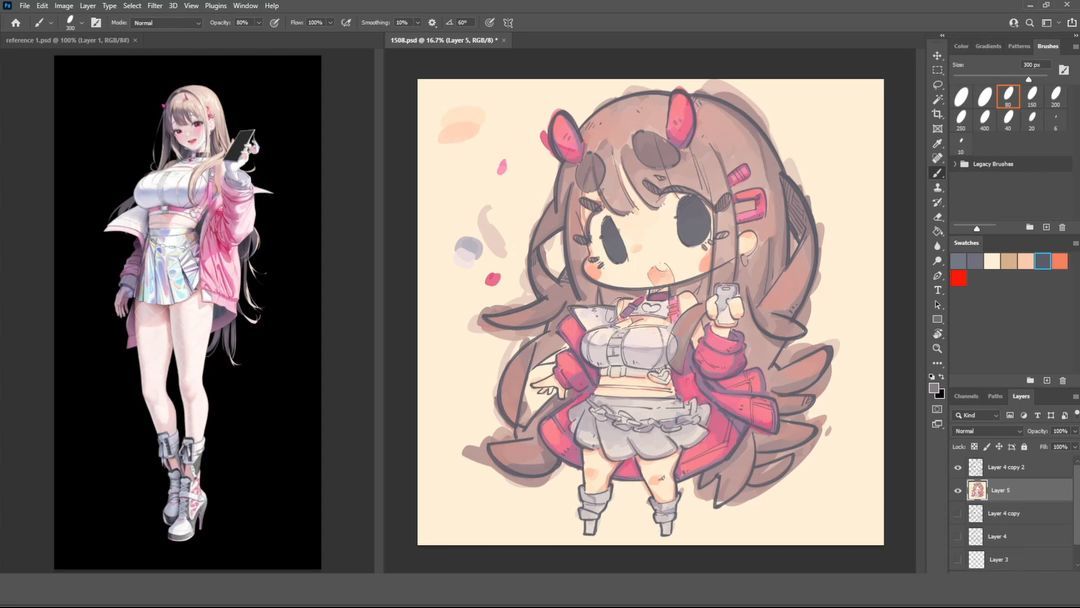Select the Zoom tool in toolbar
1080x608 pixels.
tap(937, 348)
